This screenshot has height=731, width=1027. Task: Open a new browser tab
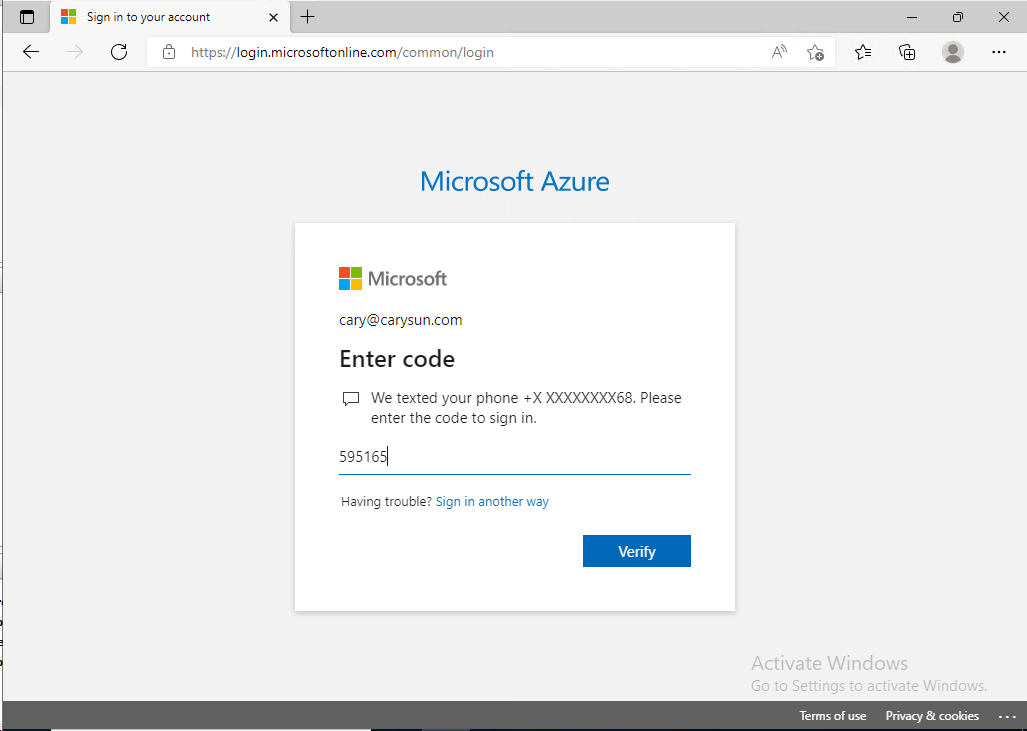307,17
